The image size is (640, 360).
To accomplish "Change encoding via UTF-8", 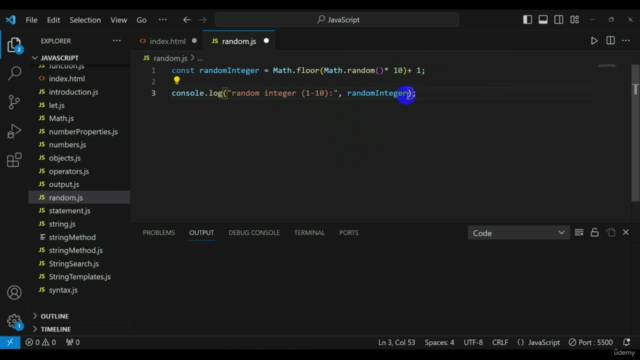I will click(473, 342).
